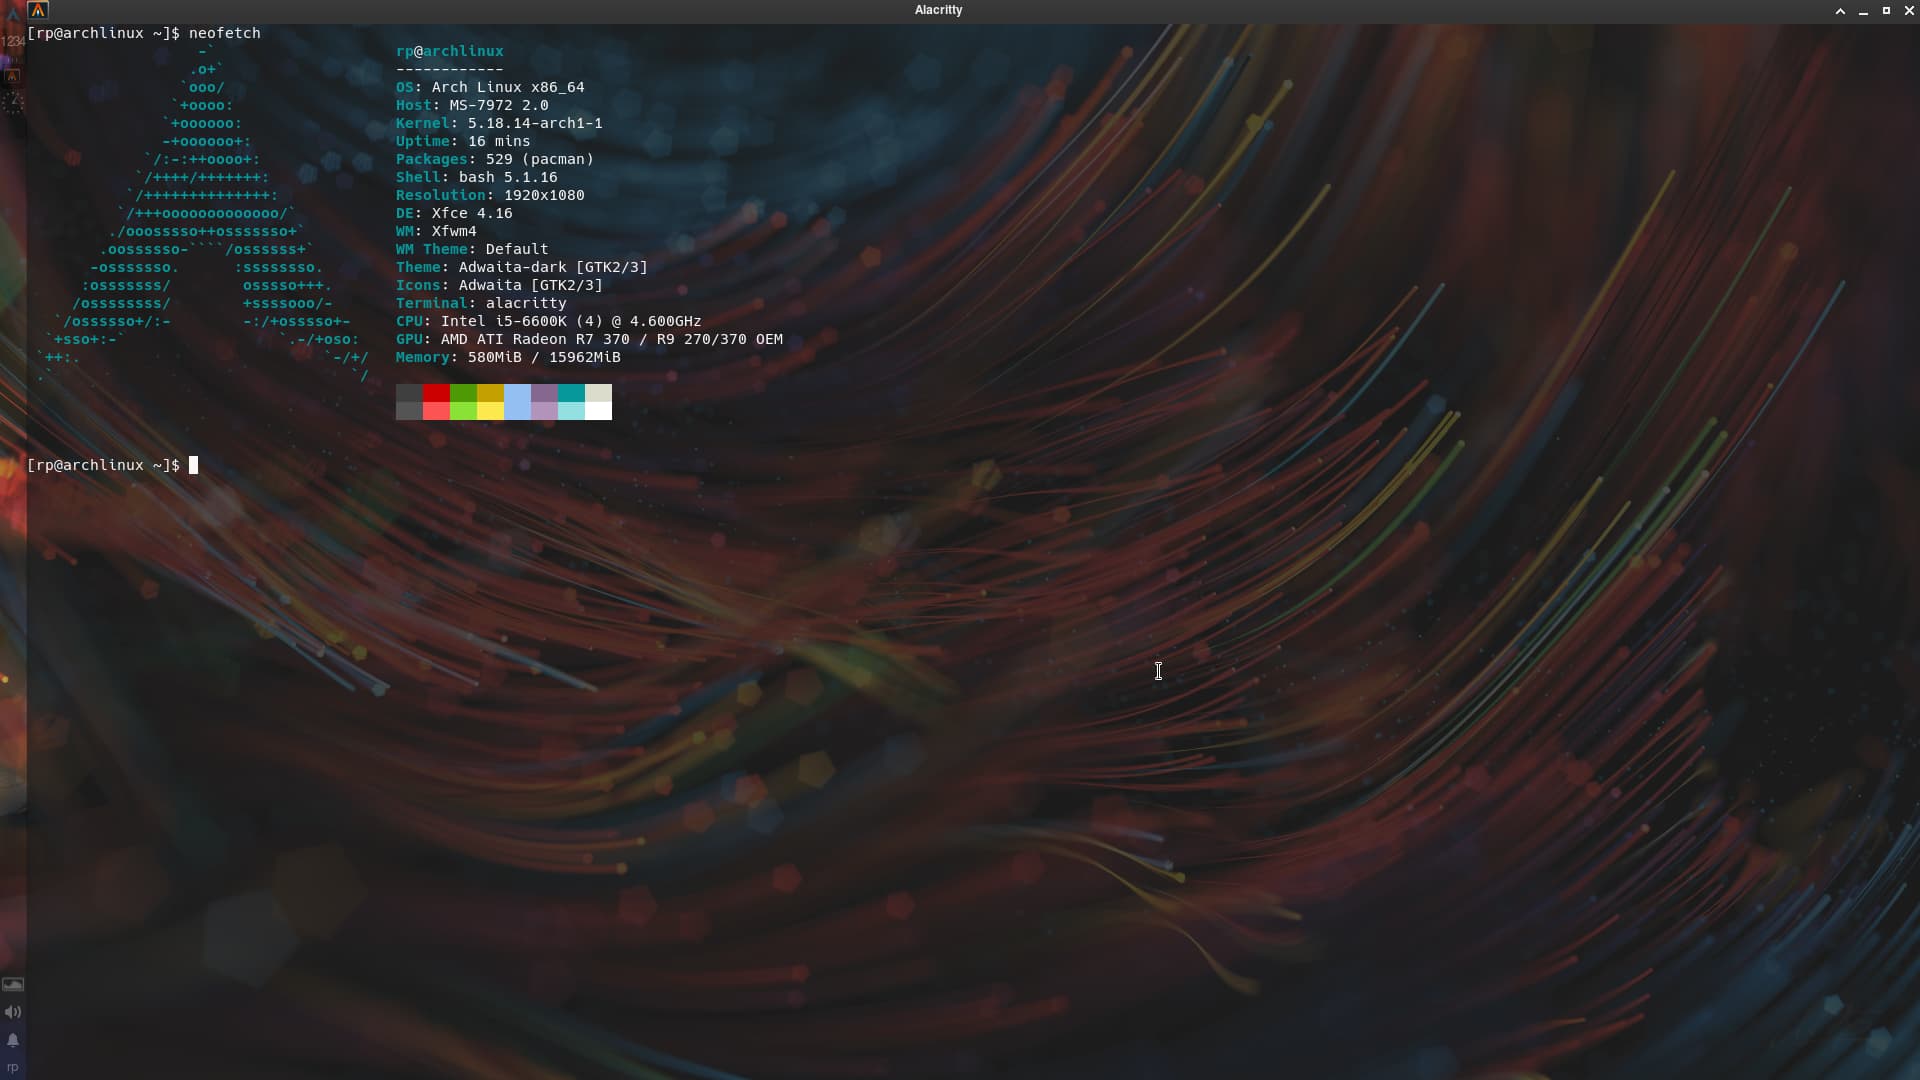1920x1080 pixels.
Task: Click the dark green block in top palette row
Action: (x=463, y=393)
